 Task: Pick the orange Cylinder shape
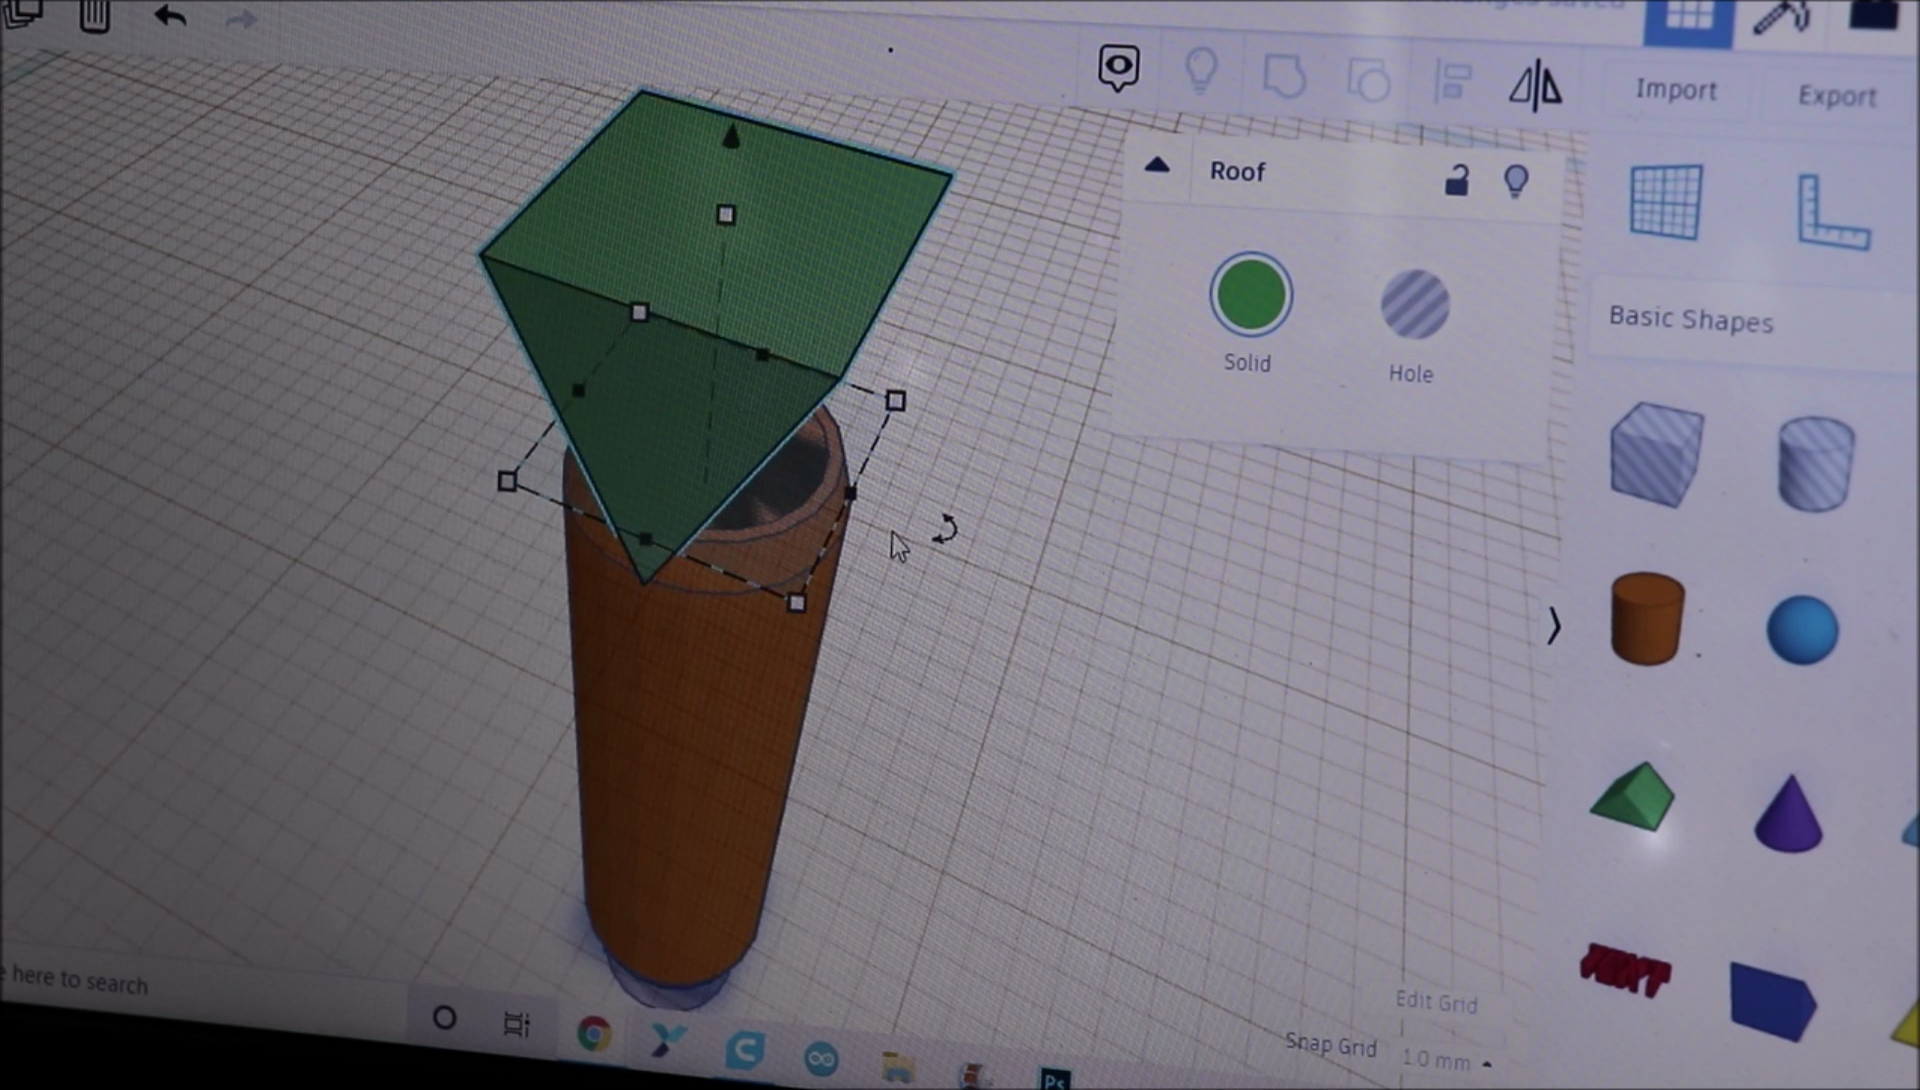[1647, 618]
